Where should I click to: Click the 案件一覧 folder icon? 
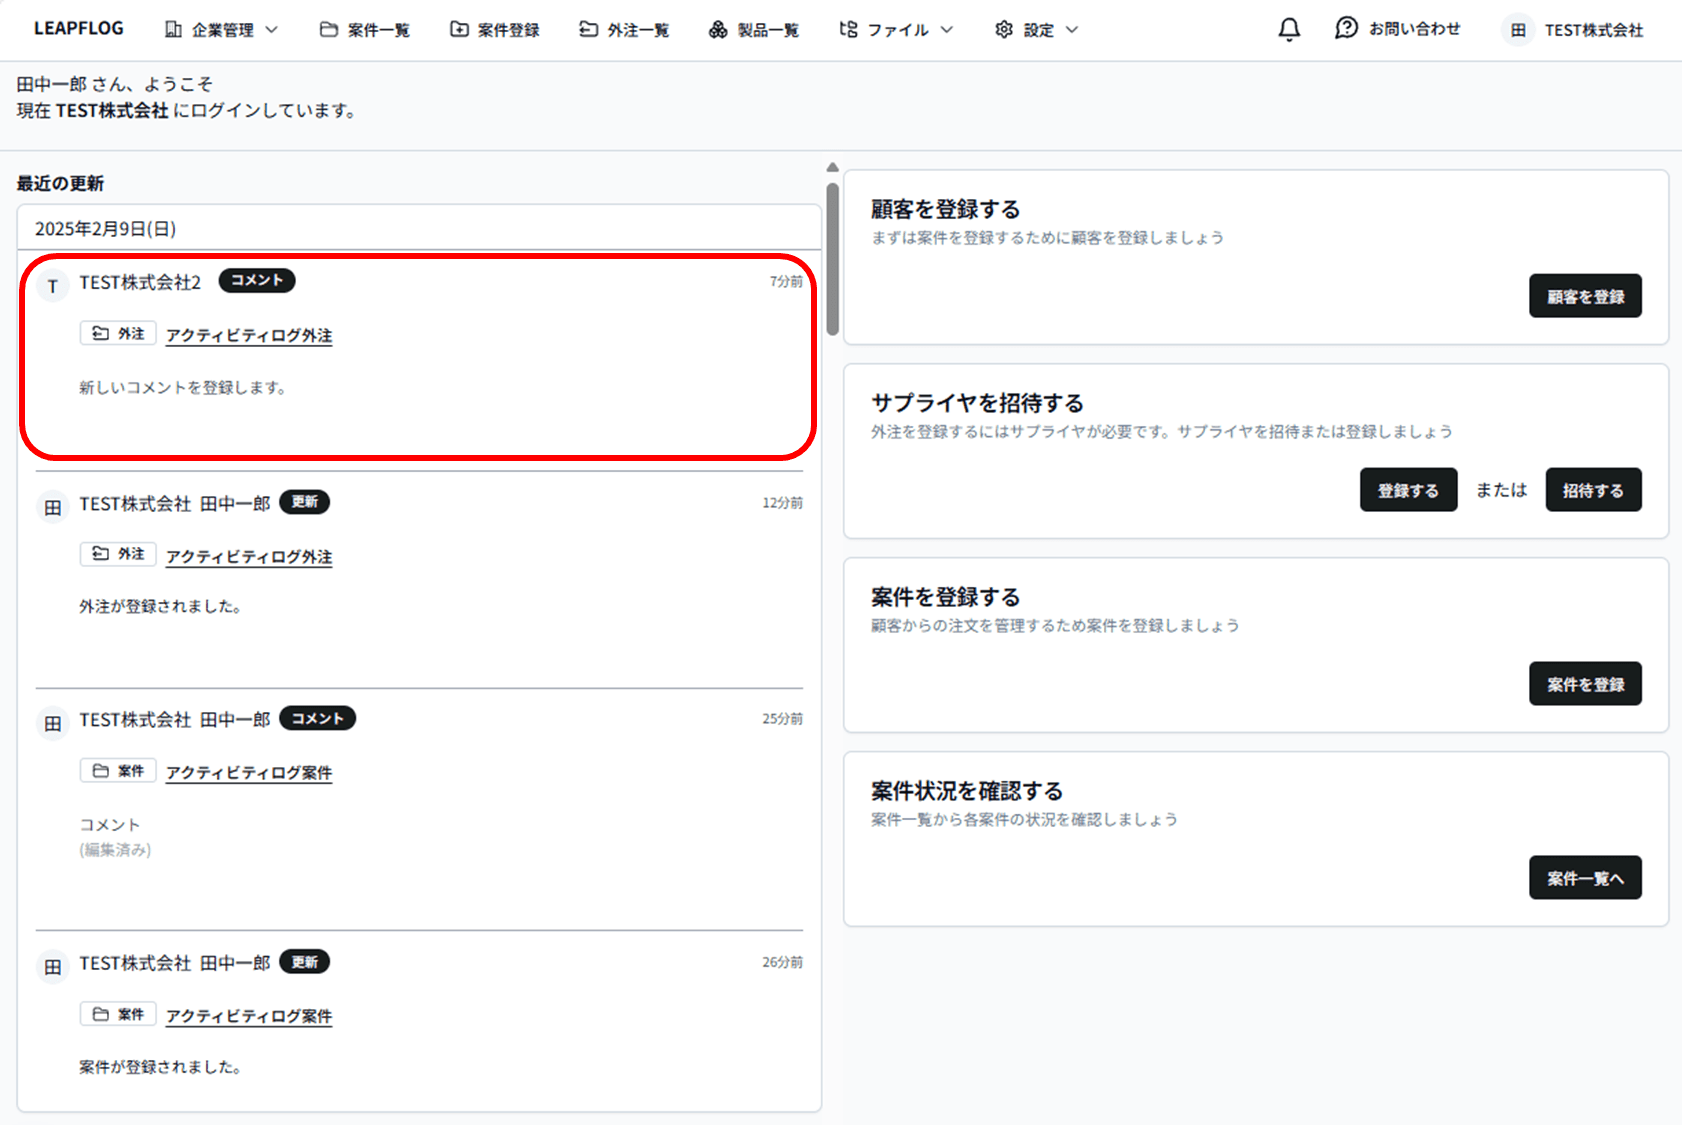pyautogui.click(x=328, y=30)
